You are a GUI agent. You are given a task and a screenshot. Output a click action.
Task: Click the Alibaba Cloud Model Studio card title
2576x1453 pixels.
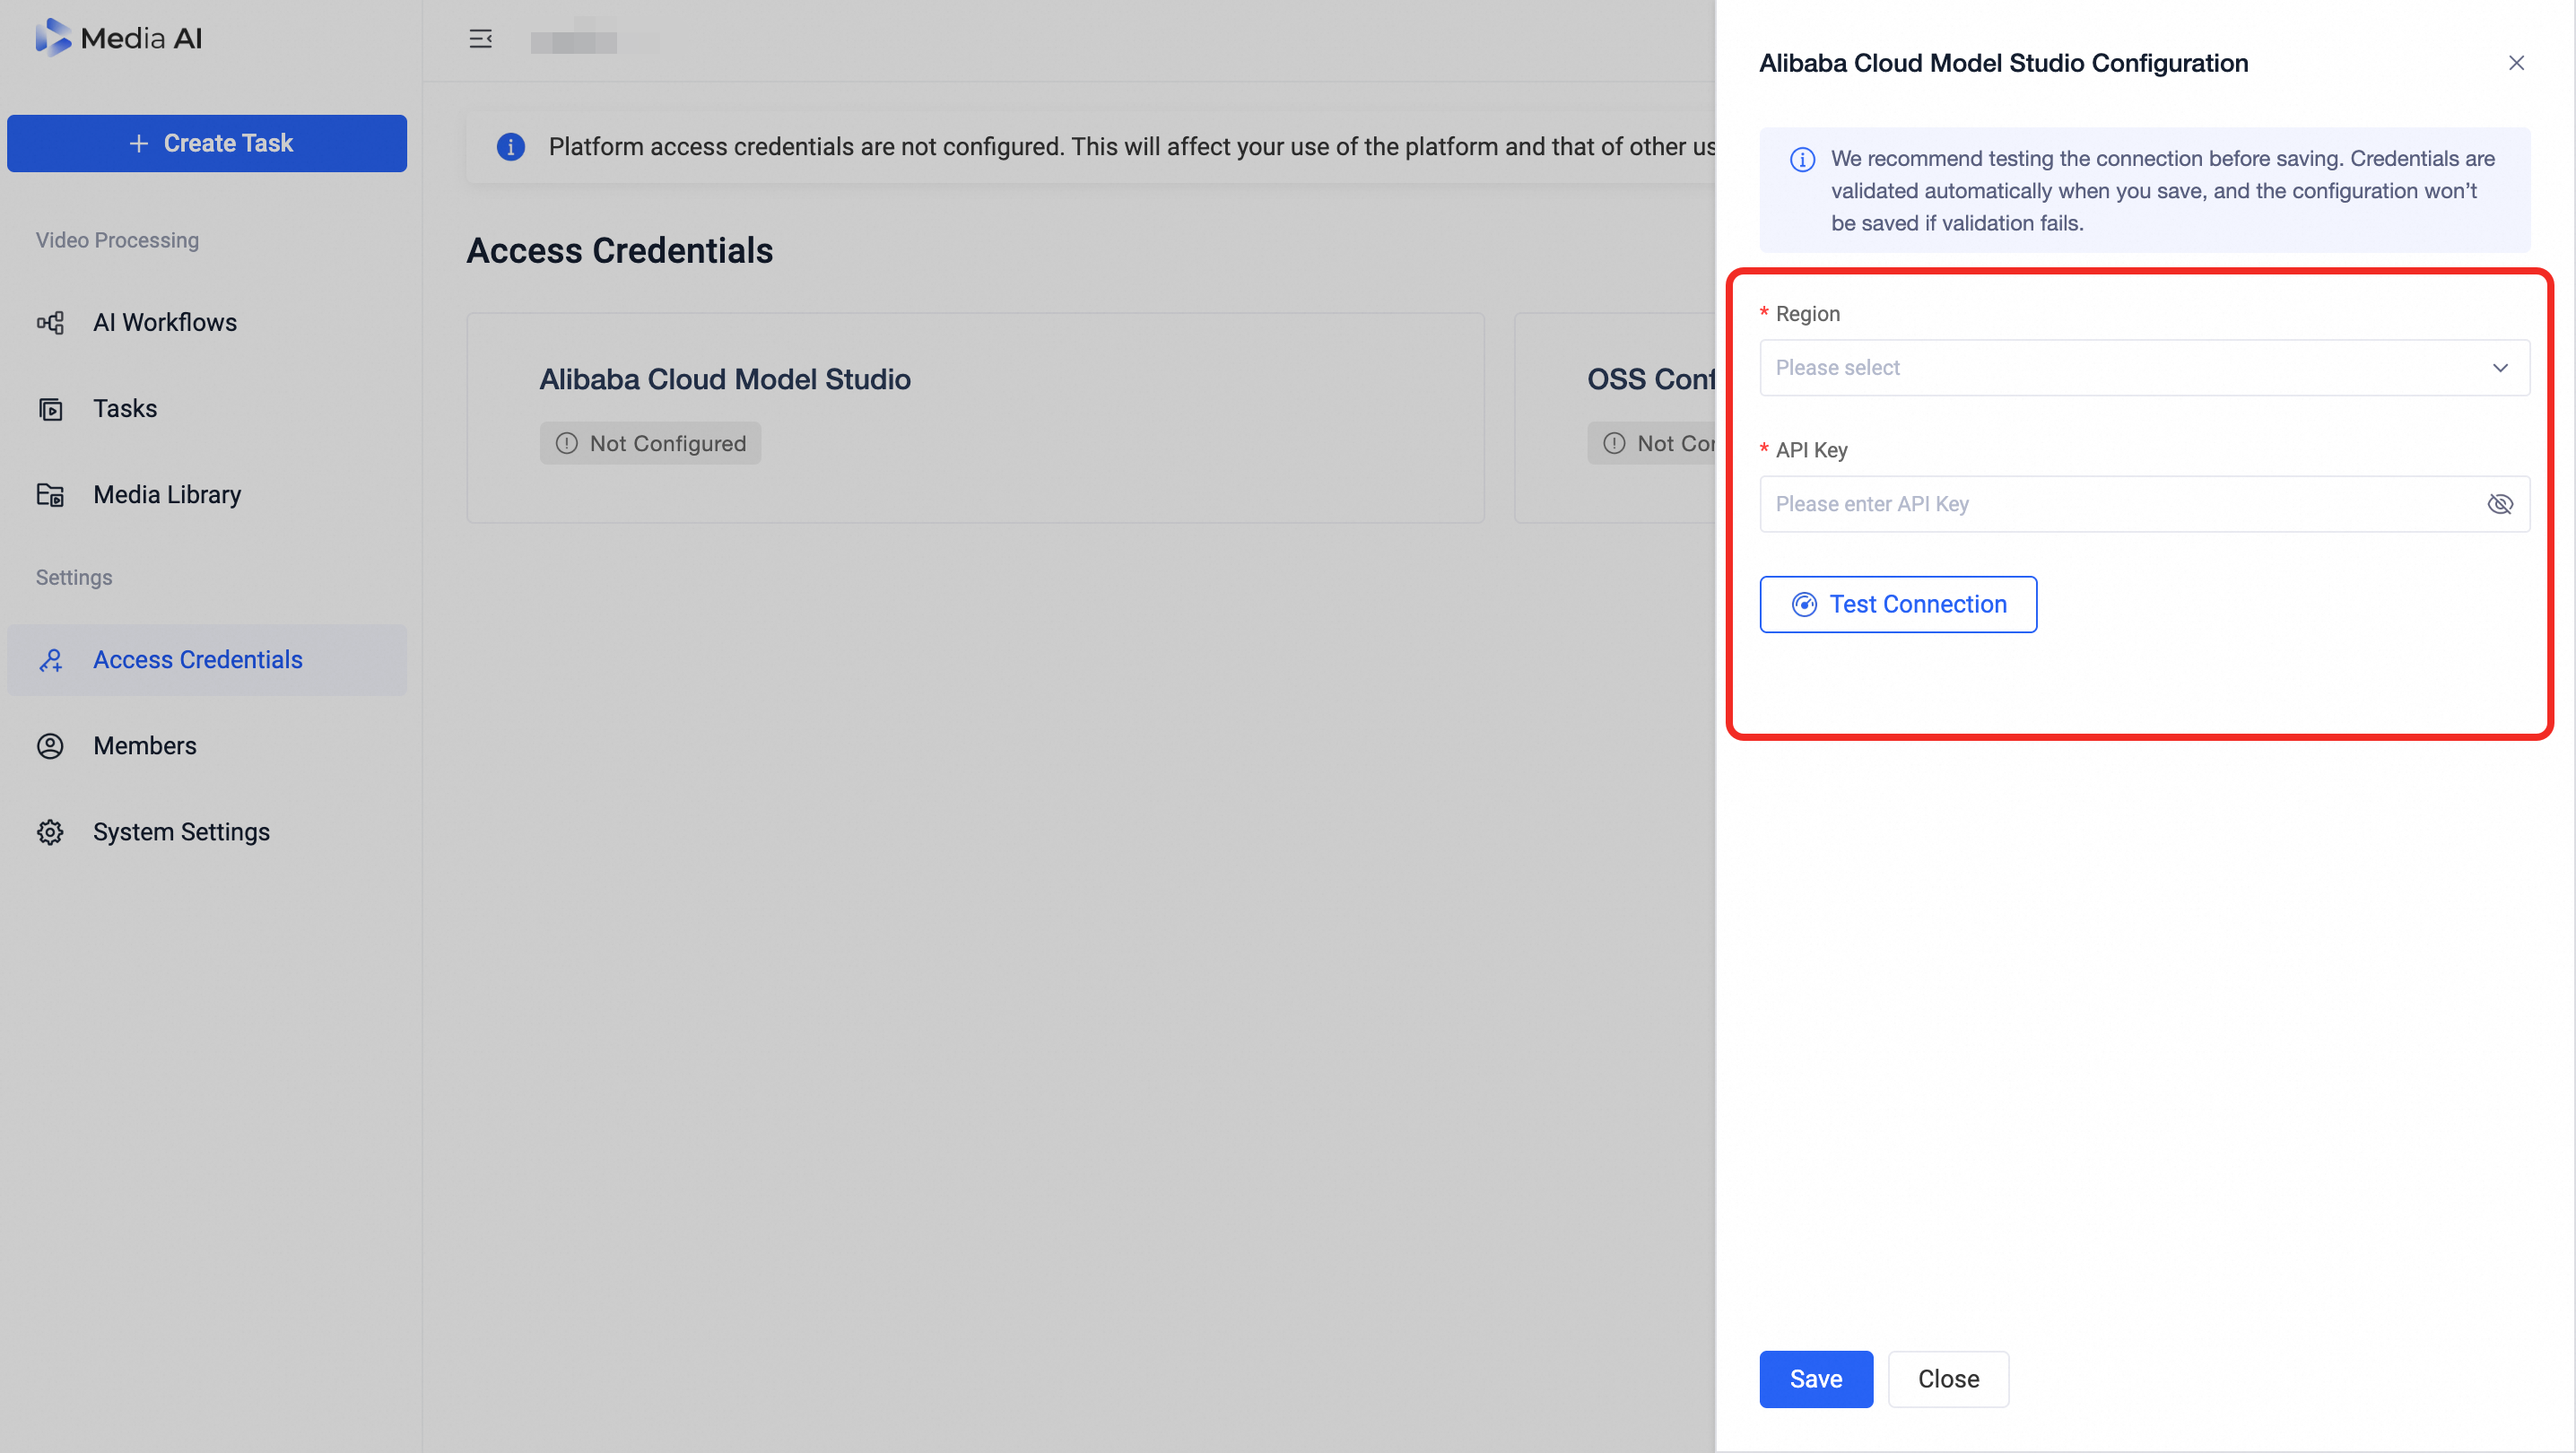pyautogui.click(x=725, y=379)
